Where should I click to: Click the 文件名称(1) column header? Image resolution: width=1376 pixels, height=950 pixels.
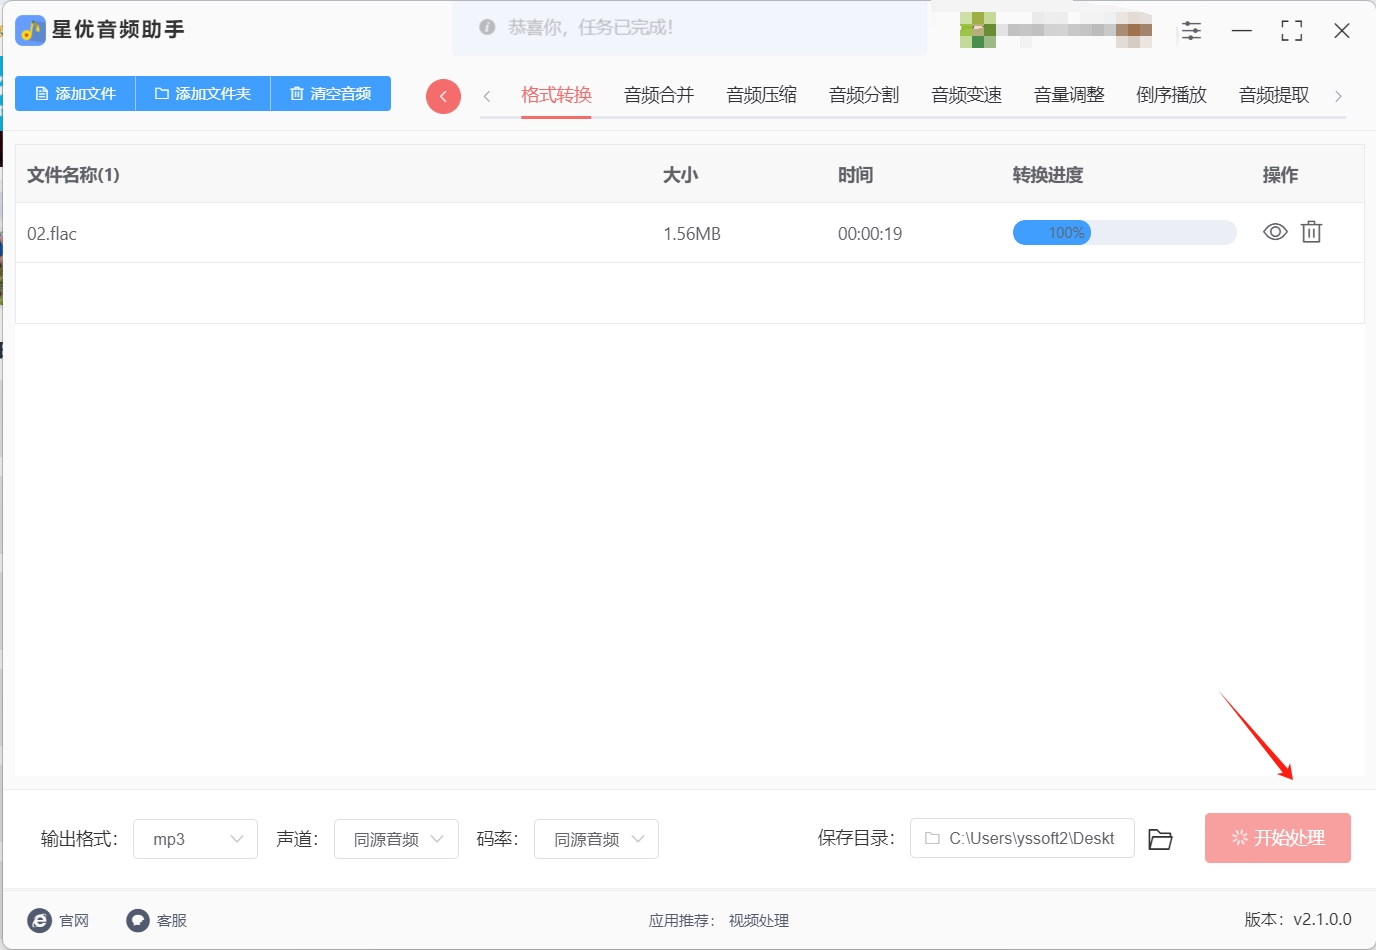tap(73, 175)
